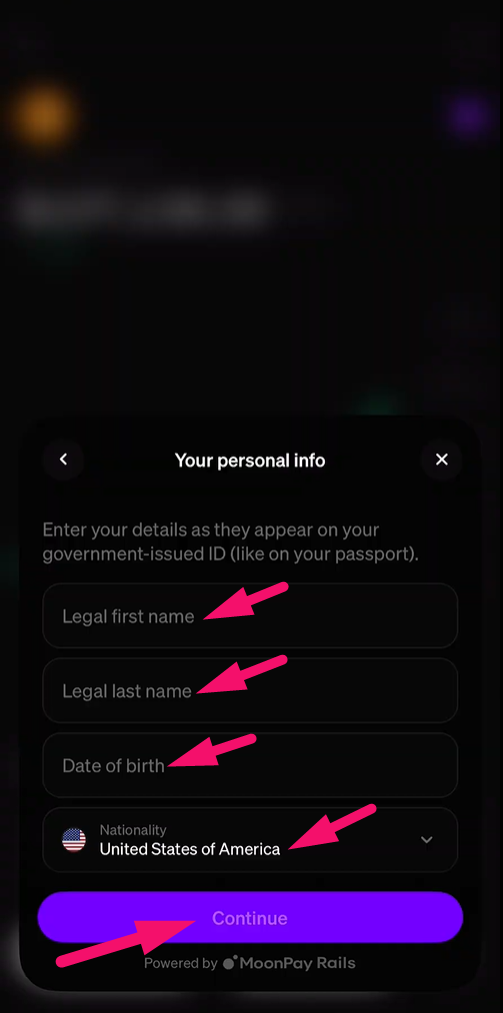Click the Your personal info heading

[250, 460]
